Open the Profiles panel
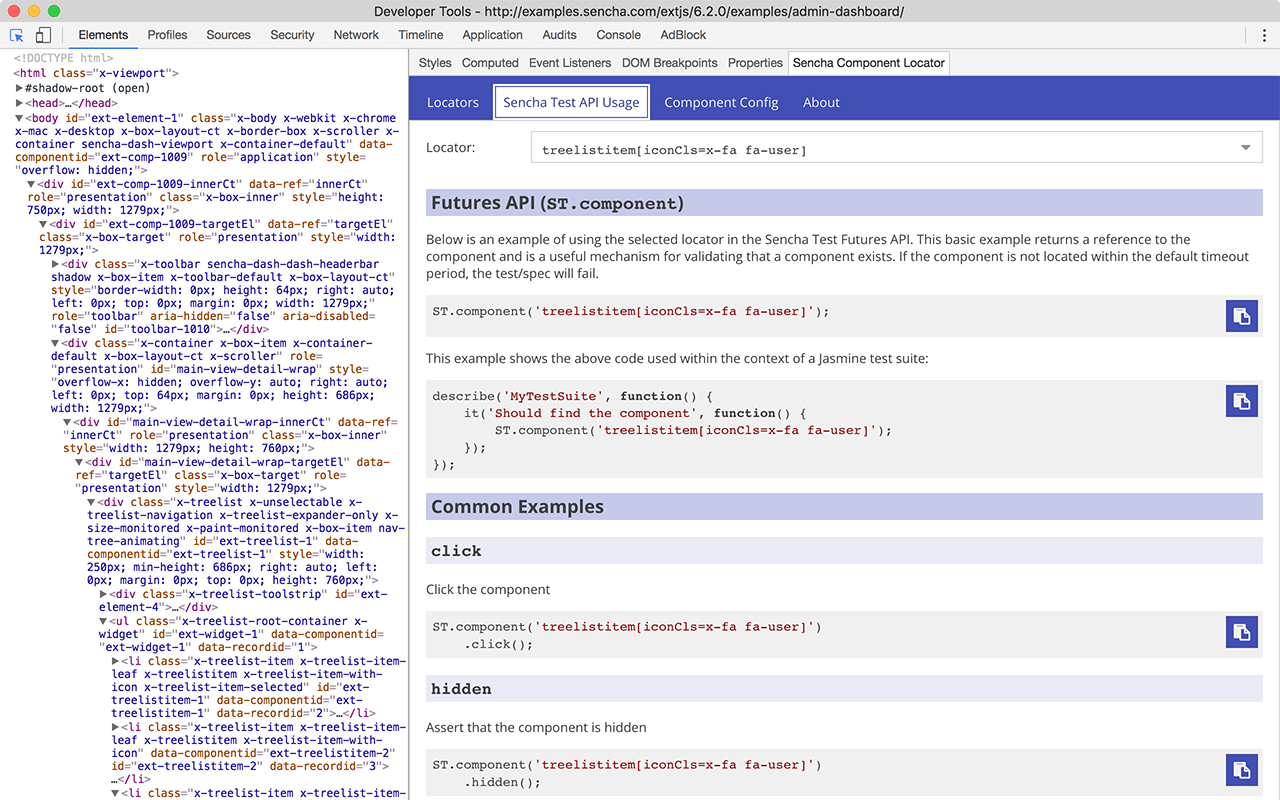This screenshot has height=800, width=1280. click(167, 35)
